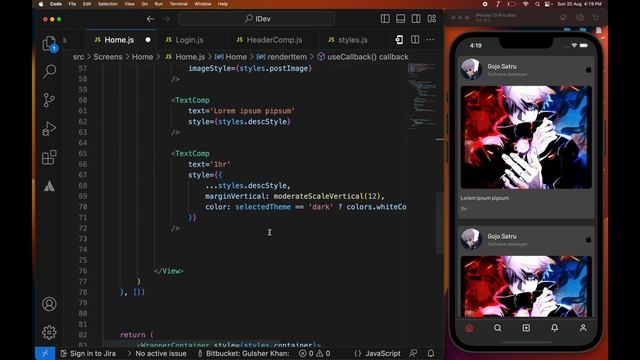The width and height of the screenshot is (640, 360).
Task: Open the Manage gear menu
Action: point(49,332)
